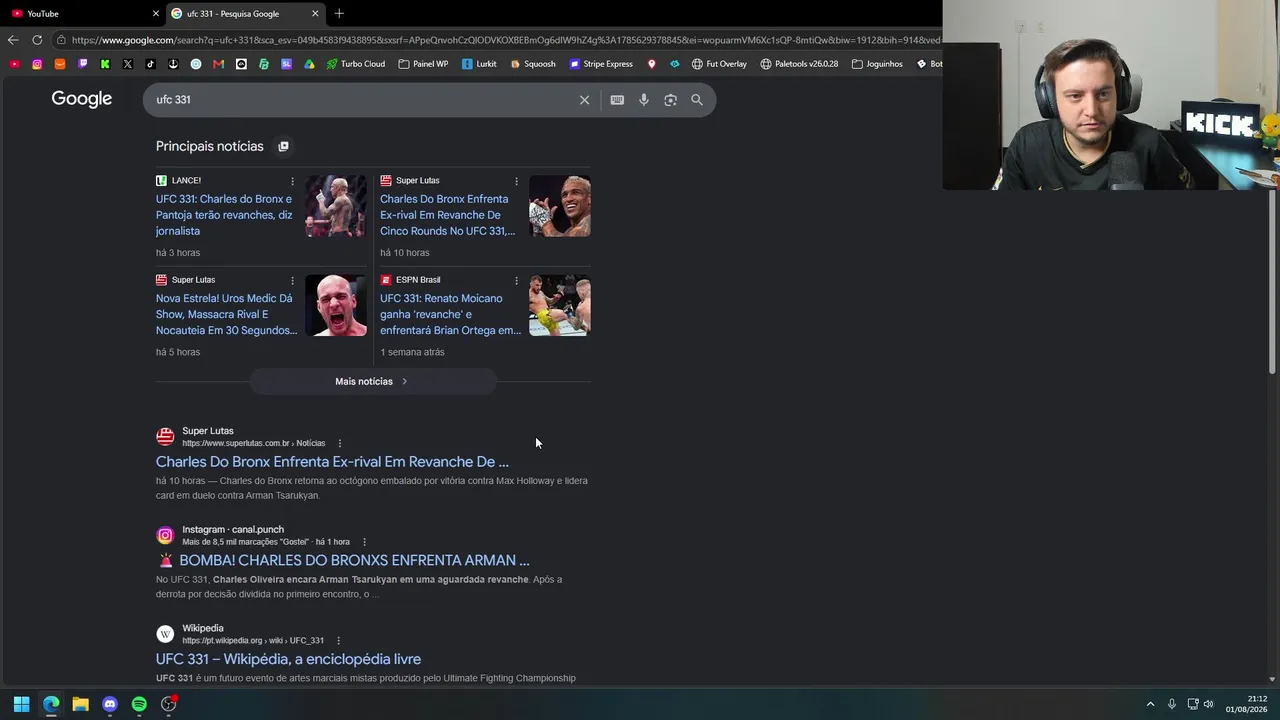This screenshot has height=720, width=1280.
Task: Search by image with the camera icon
Action: 670,100
